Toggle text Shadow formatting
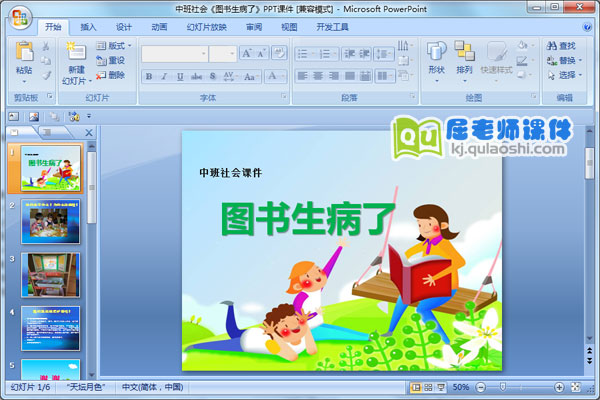This screenshot has height=400, width=600. coord(213,76)
